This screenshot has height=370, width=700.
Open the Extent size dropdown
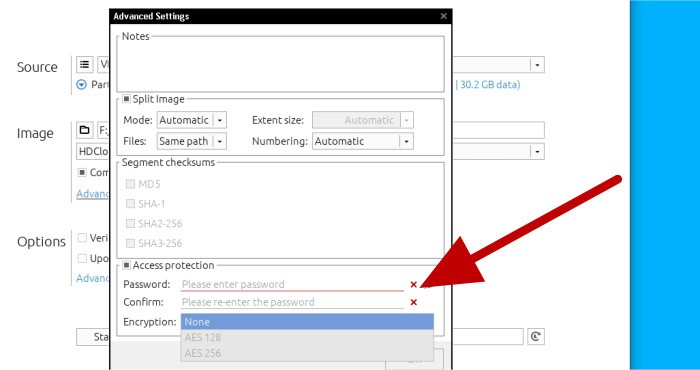pyautogui.click(x=362, y=120)
